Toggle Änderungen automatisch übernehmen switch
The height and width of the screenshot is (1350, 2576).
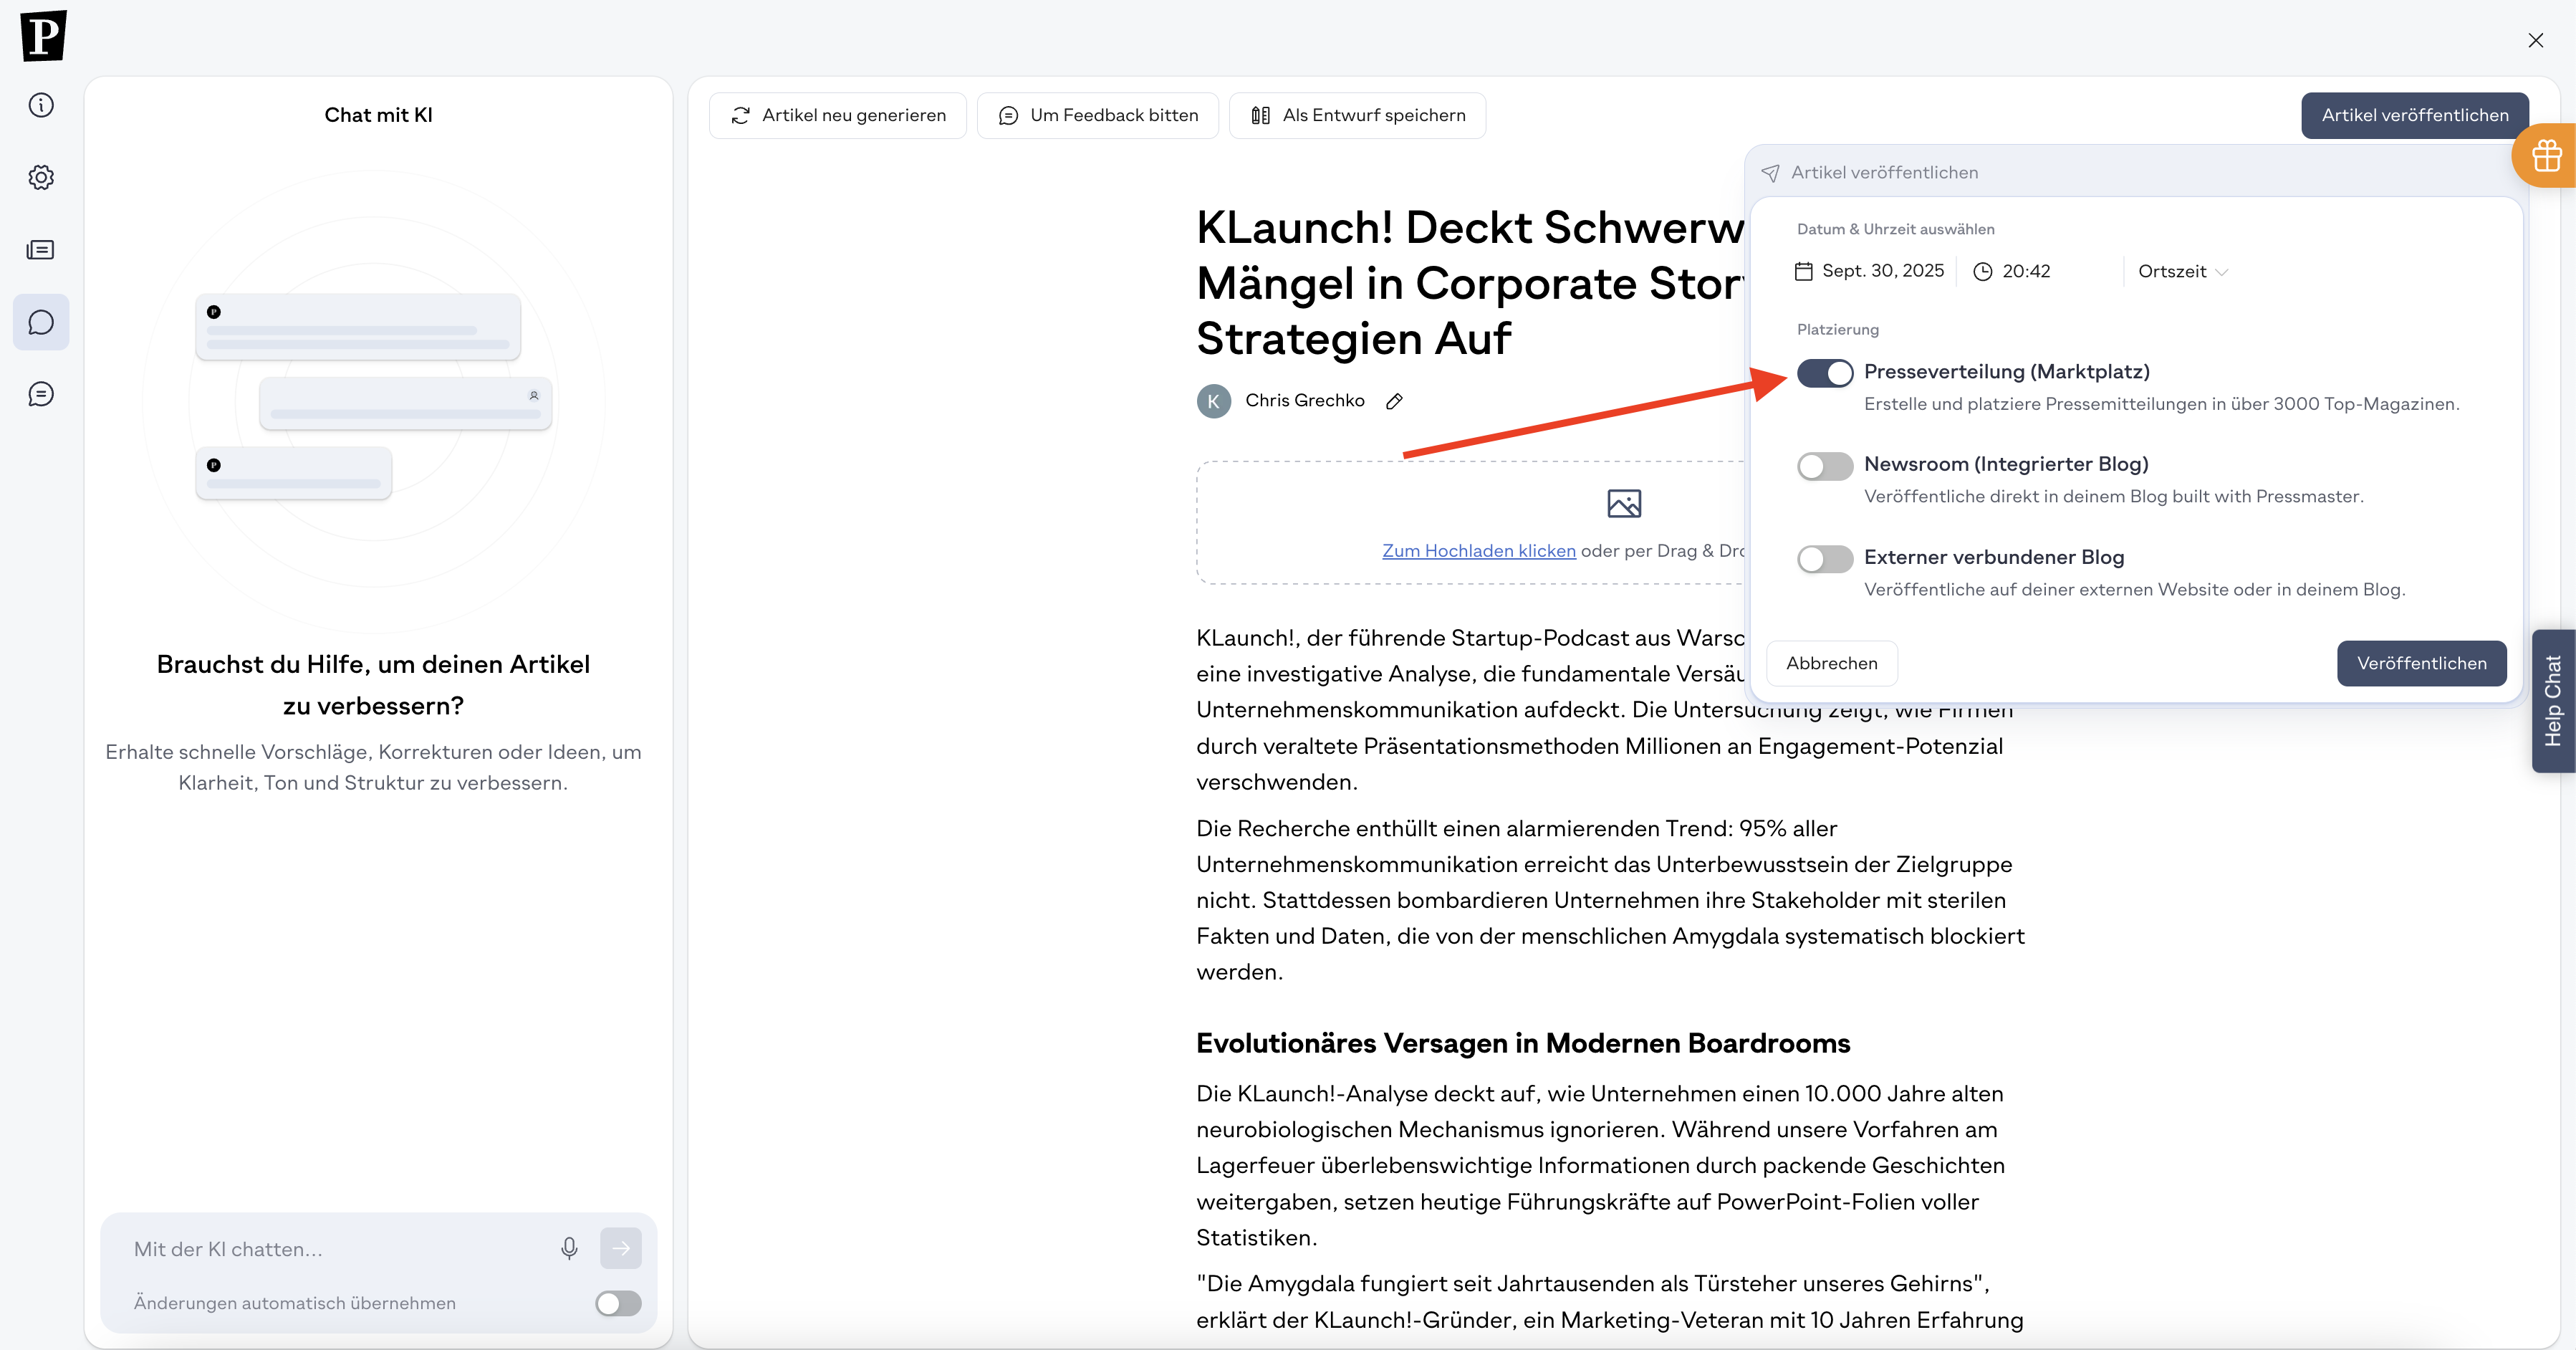point(618,1303)
